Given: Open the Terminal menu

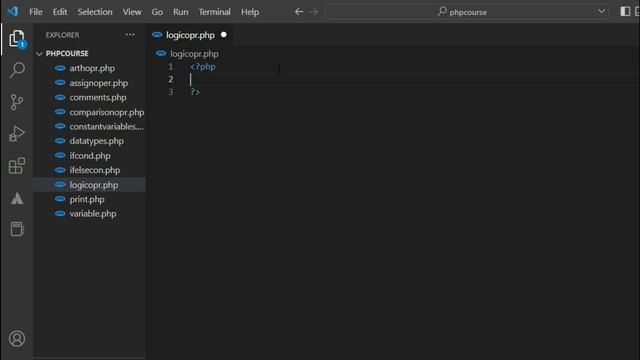Looking at the screenshot, I should [214, 12].
